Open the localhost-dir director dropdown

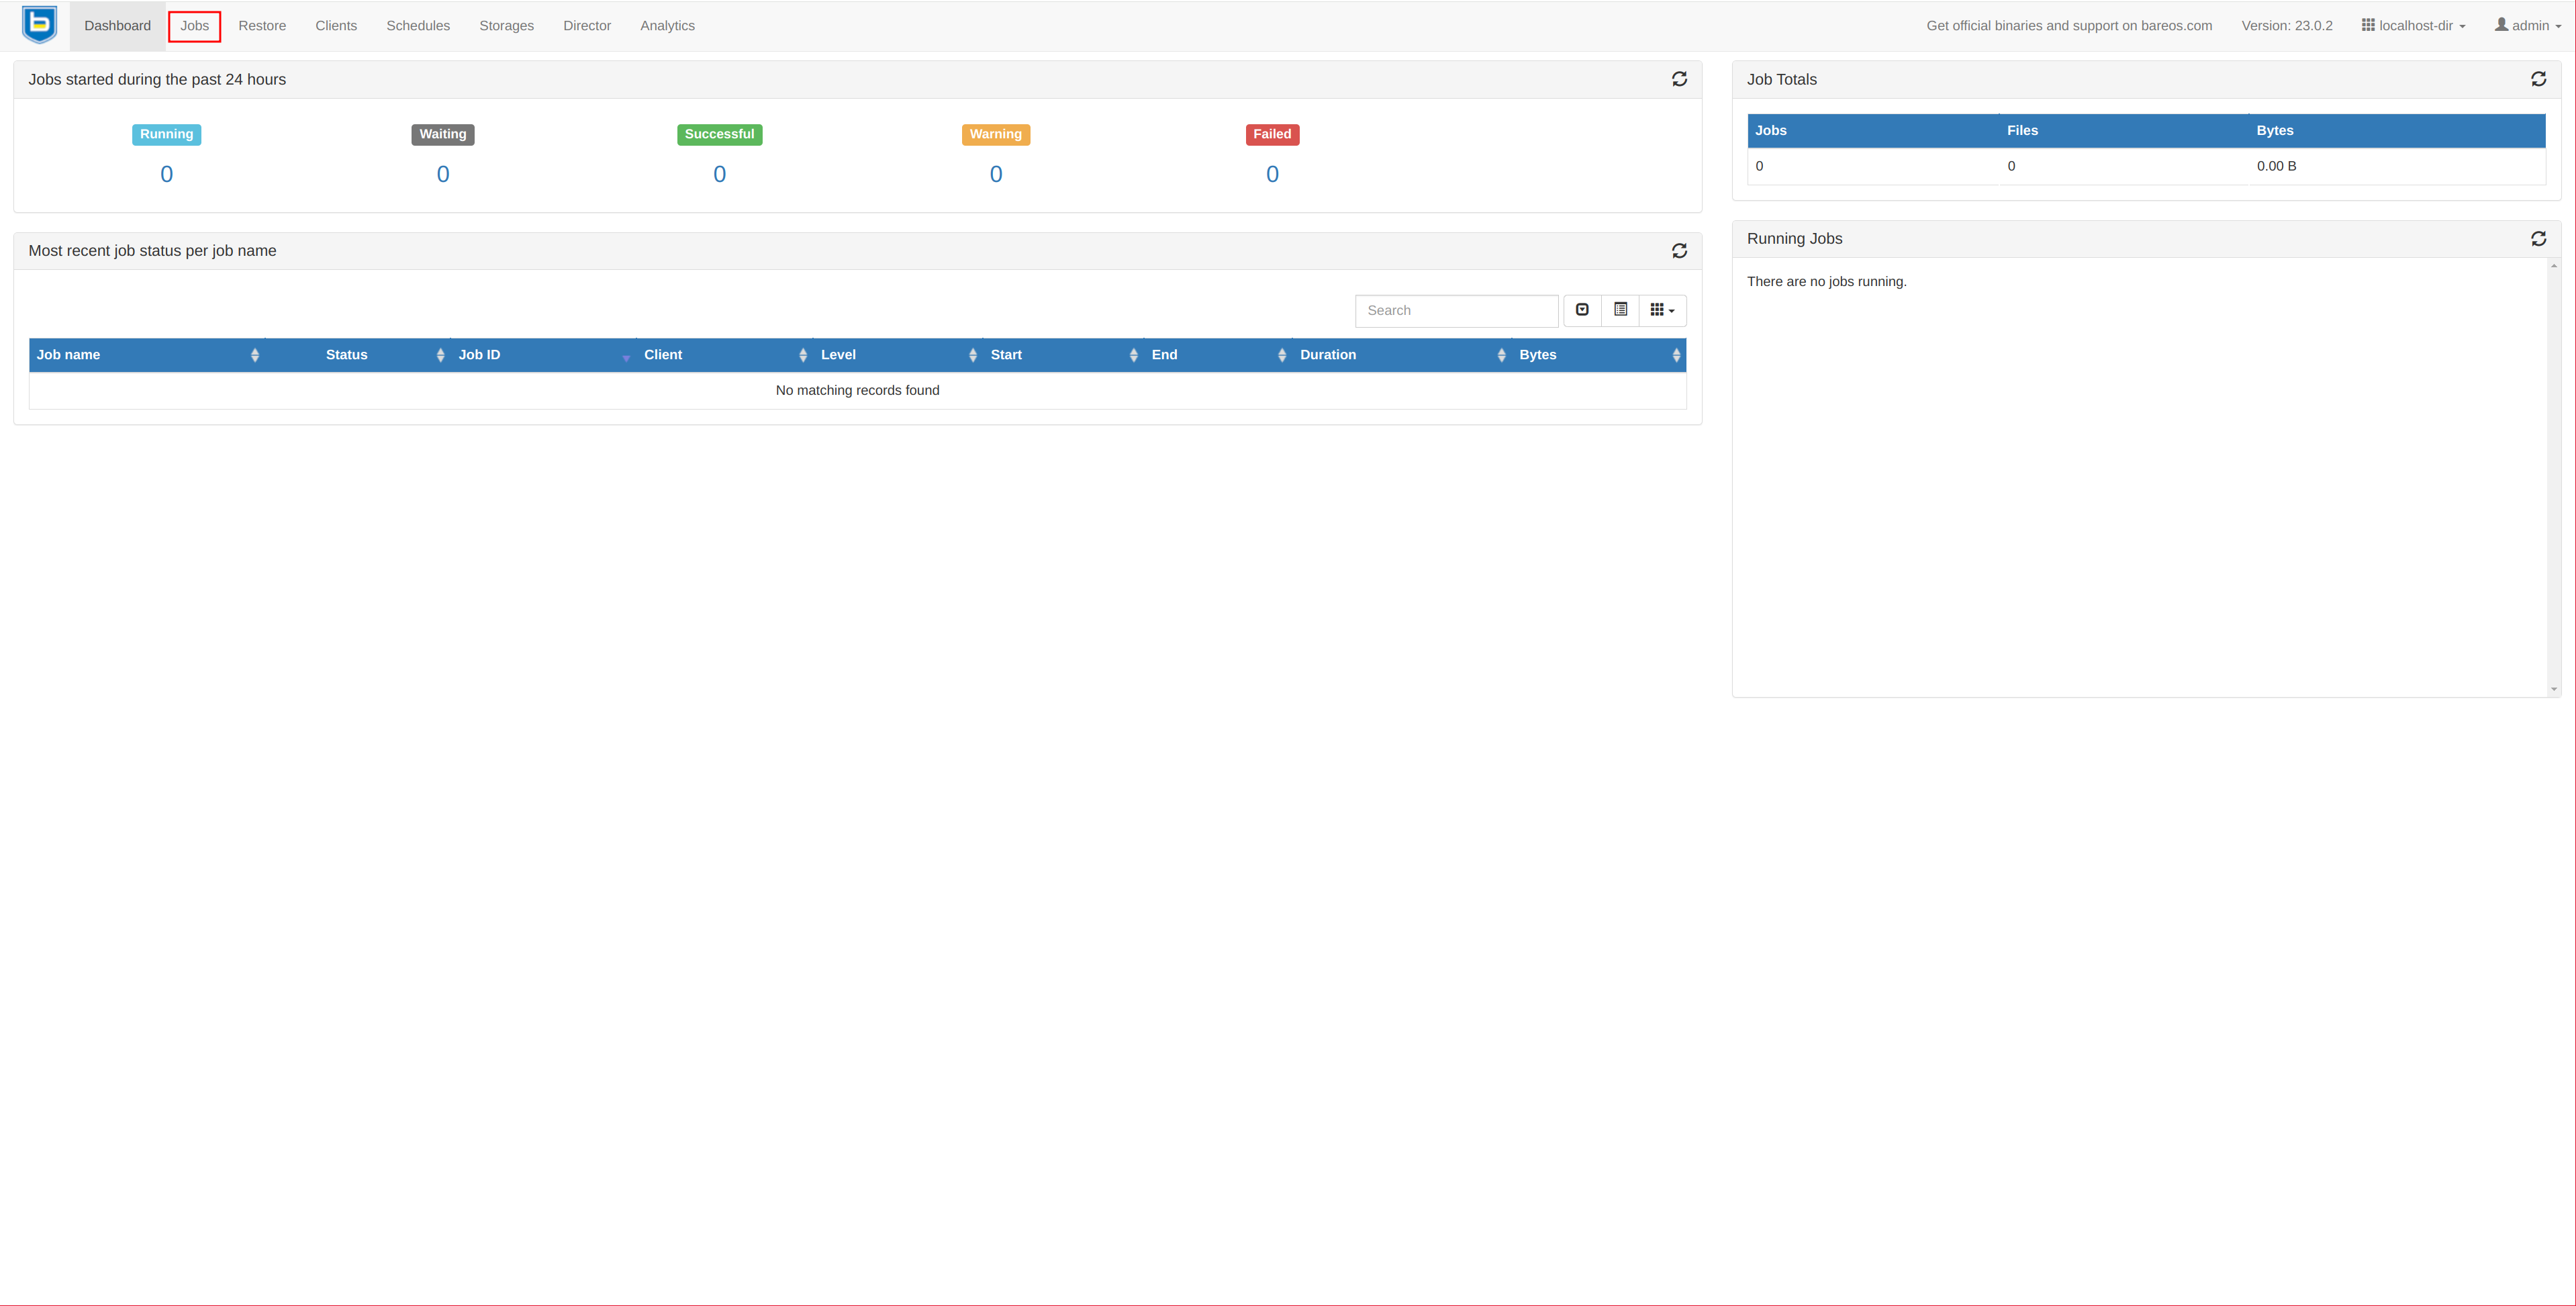[2414, 26]
